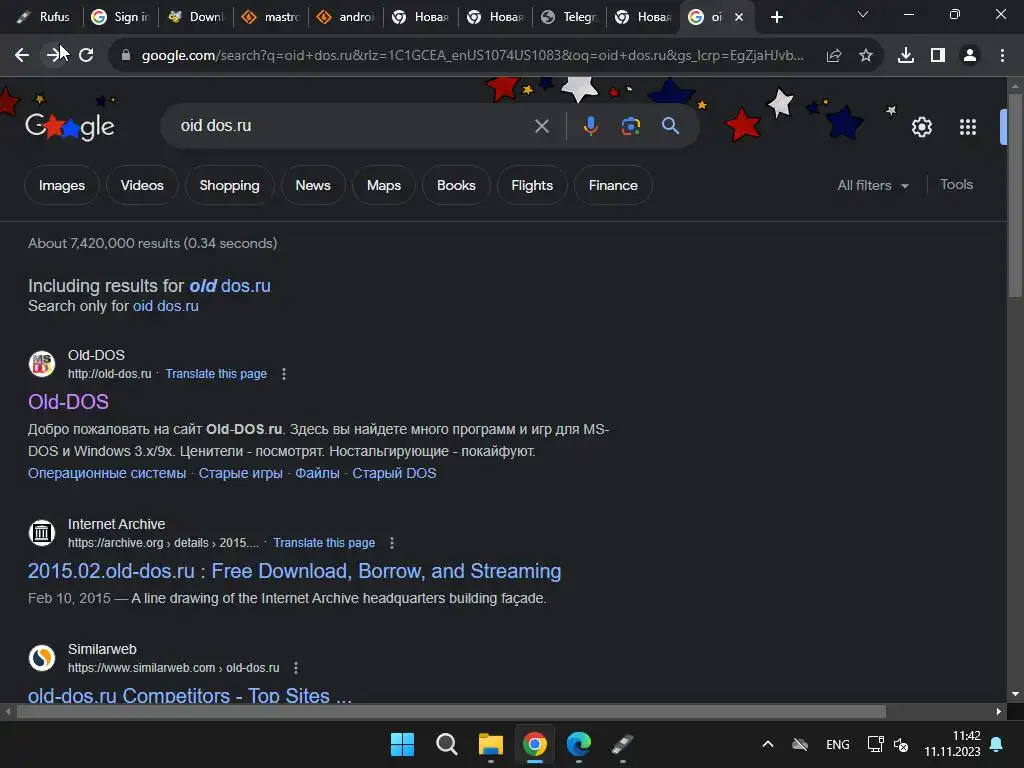Open old-dos.ru Competitors Similarweb result
Screen dimensions: 1024x768
pyautogui.click(x=190, y=695)
